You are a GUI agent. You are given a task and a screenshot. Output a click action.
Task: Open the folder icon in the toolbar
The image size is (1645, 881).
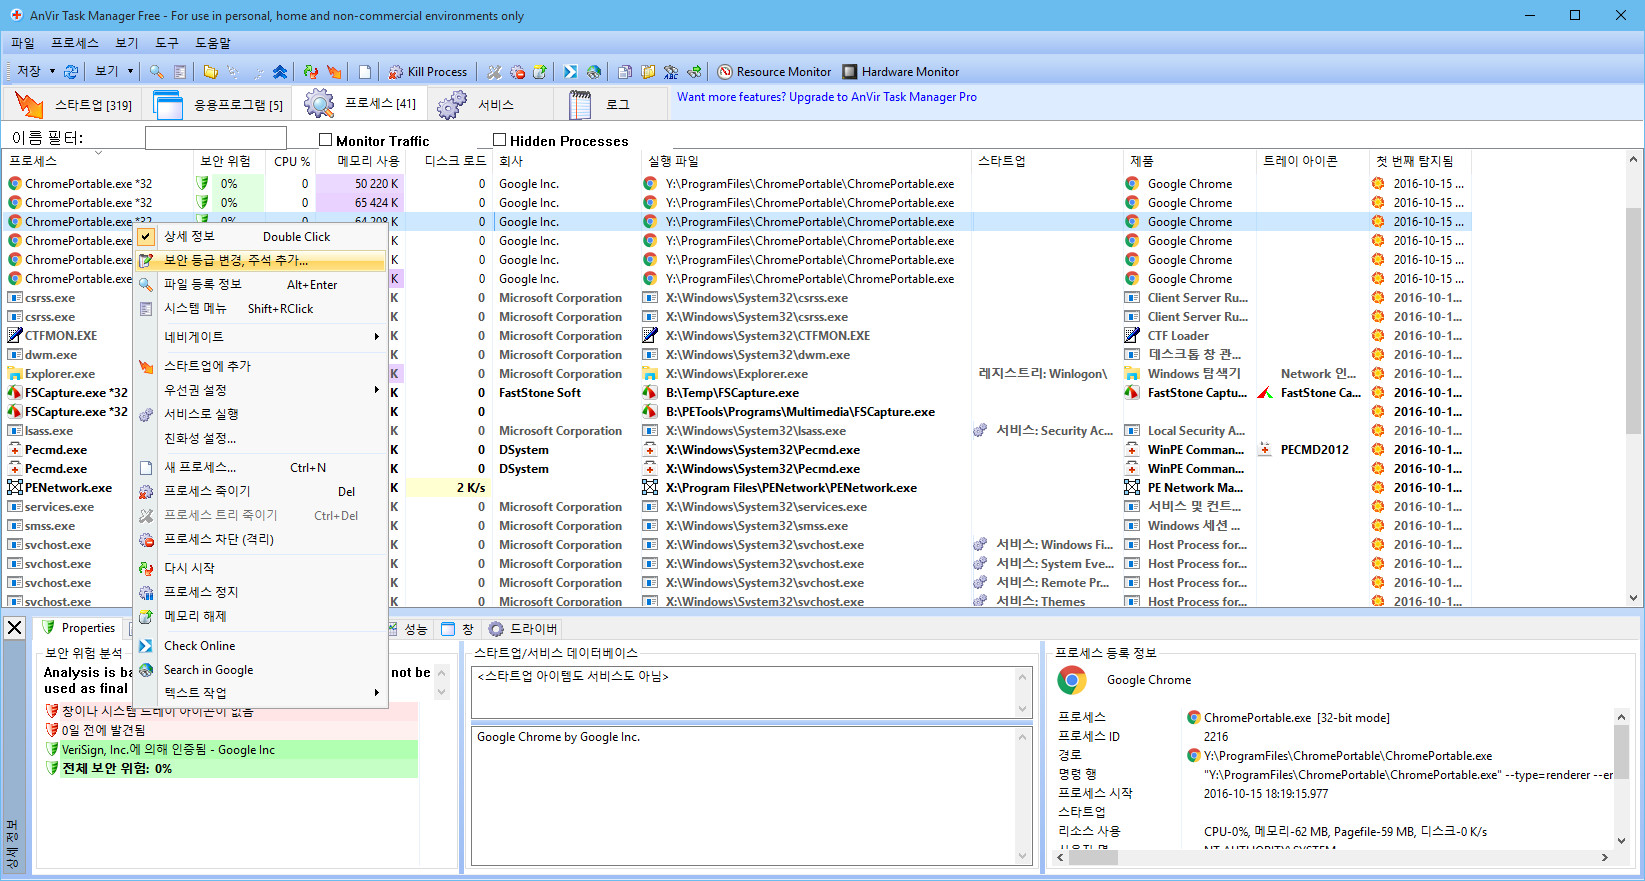(210, 72)
